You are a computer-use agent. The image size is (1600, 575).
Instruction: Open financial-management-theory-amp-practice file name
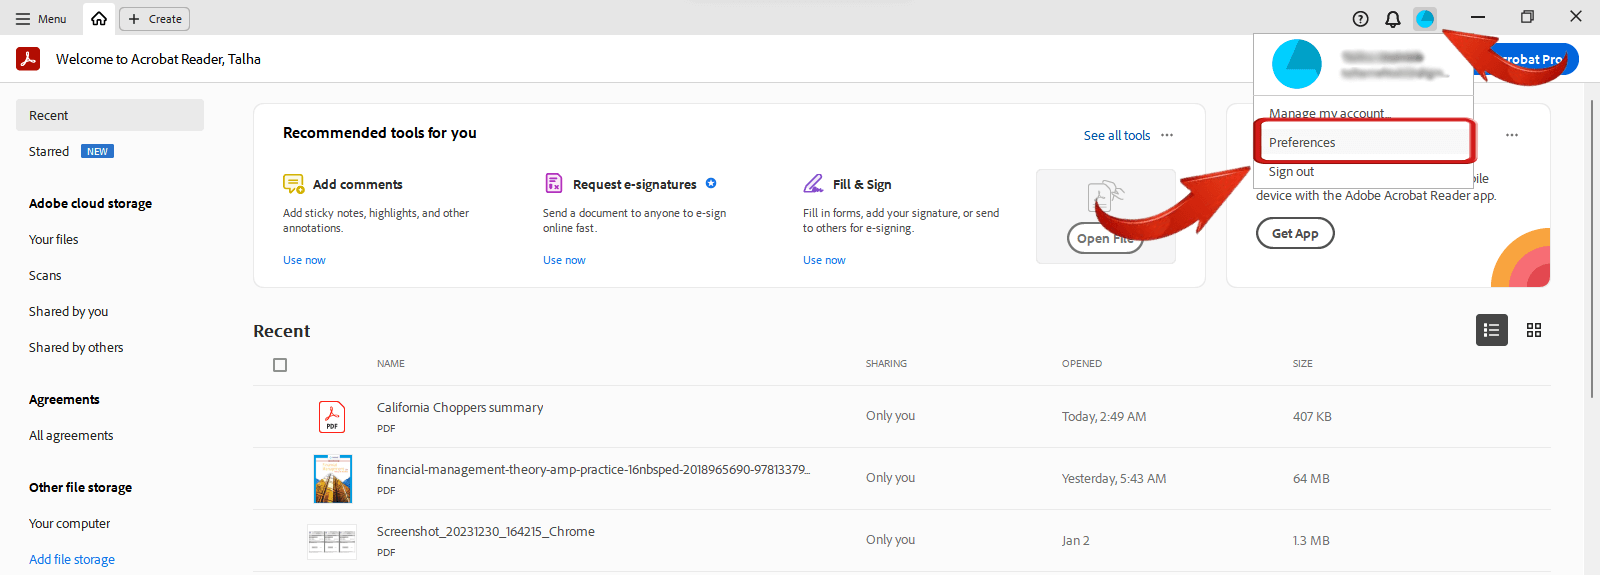tap(593, 469)
